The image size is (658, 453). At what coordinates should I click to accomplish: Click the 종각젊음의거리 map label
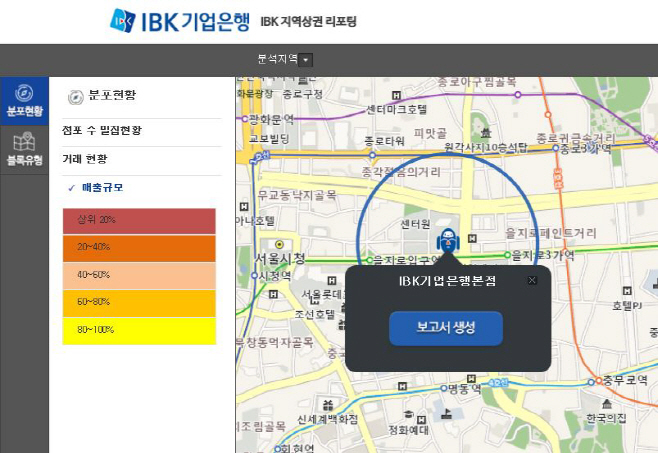pos(401,171)
